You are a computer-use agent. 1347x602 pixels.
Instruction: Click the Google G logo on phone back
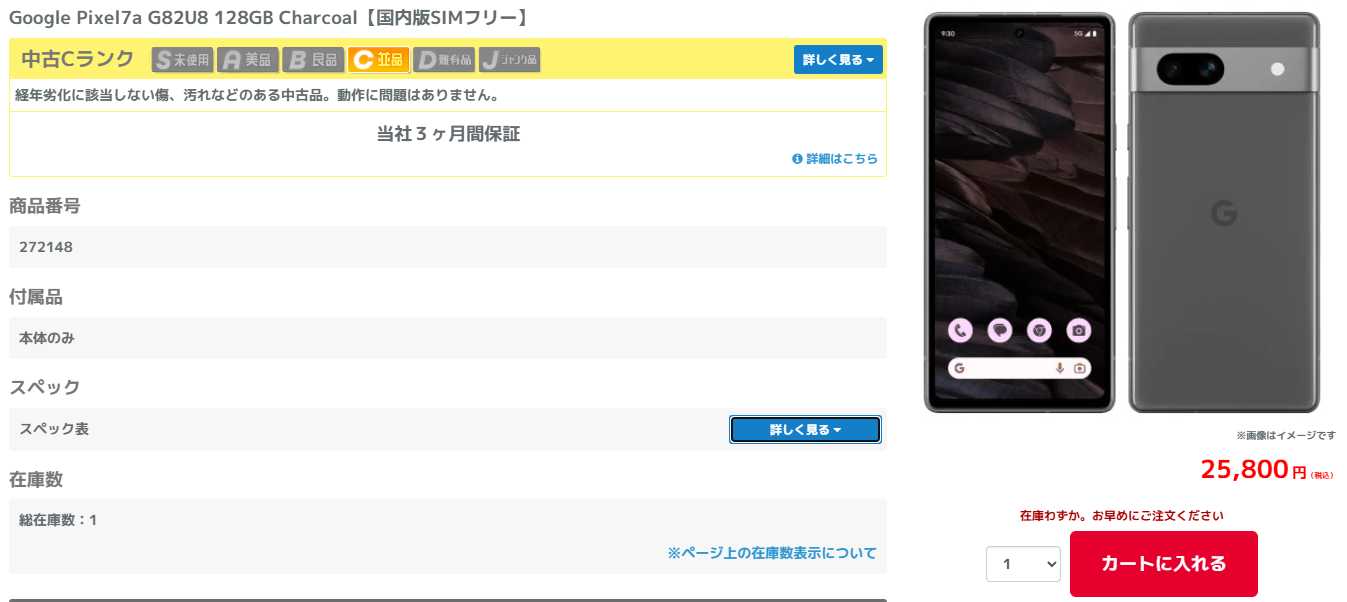pyautogui.click(x=1223, y=213)
